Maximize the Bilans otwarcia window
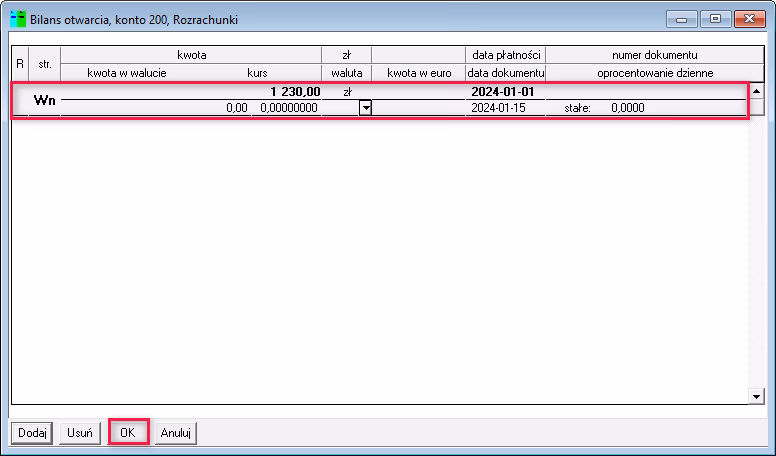The image size is (776, 456). click(x=715, y=19)
